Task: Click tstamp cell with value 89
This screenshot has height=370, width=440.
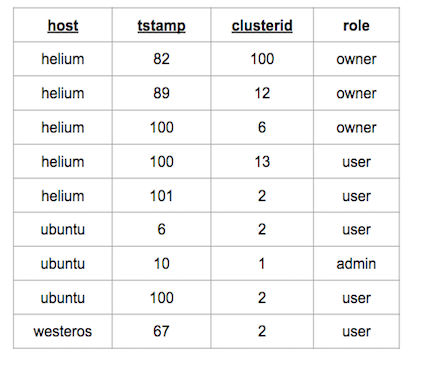Action: click(161, 93)
